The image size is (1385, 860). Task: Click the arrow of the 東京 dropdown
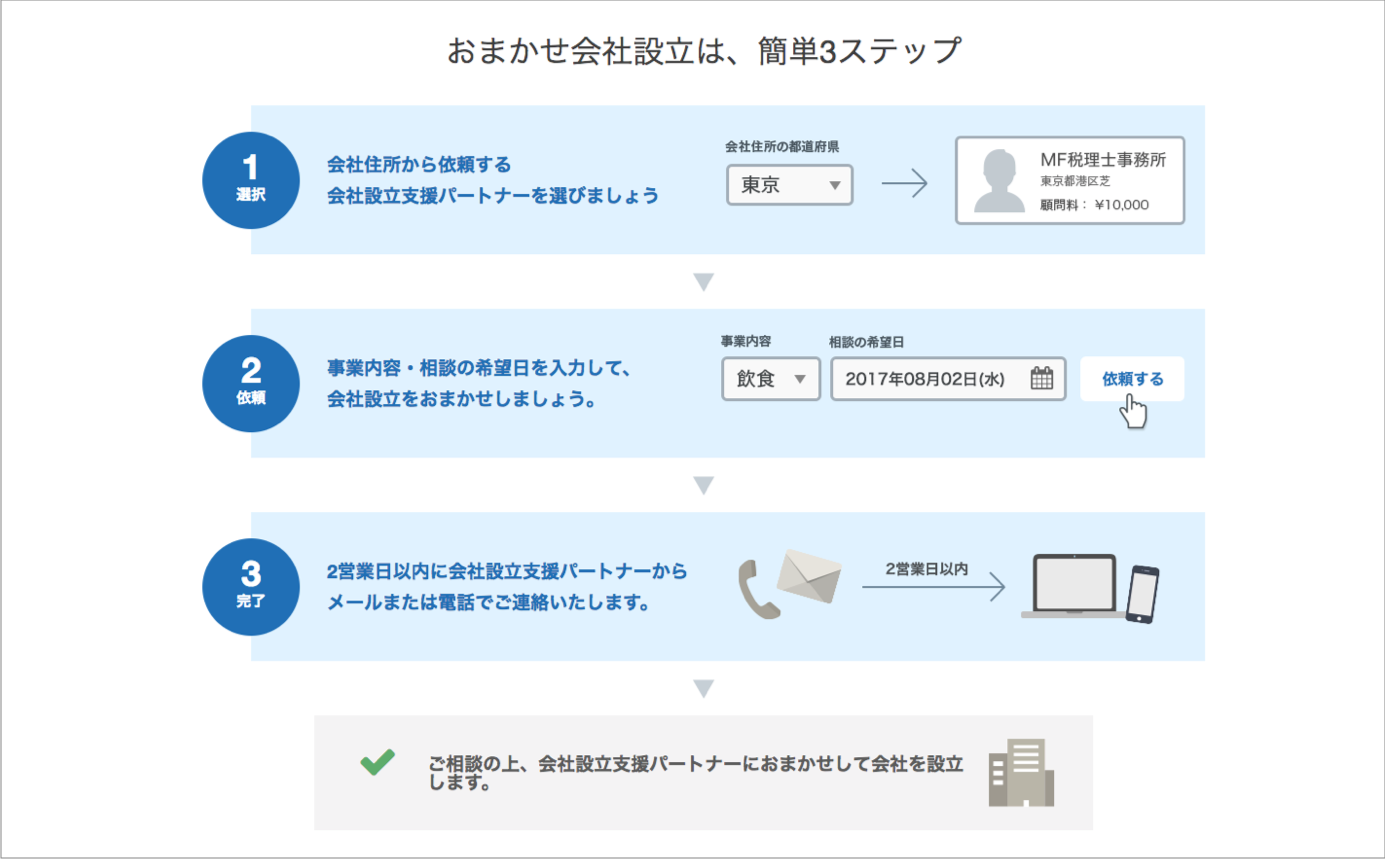coord(834,186)
